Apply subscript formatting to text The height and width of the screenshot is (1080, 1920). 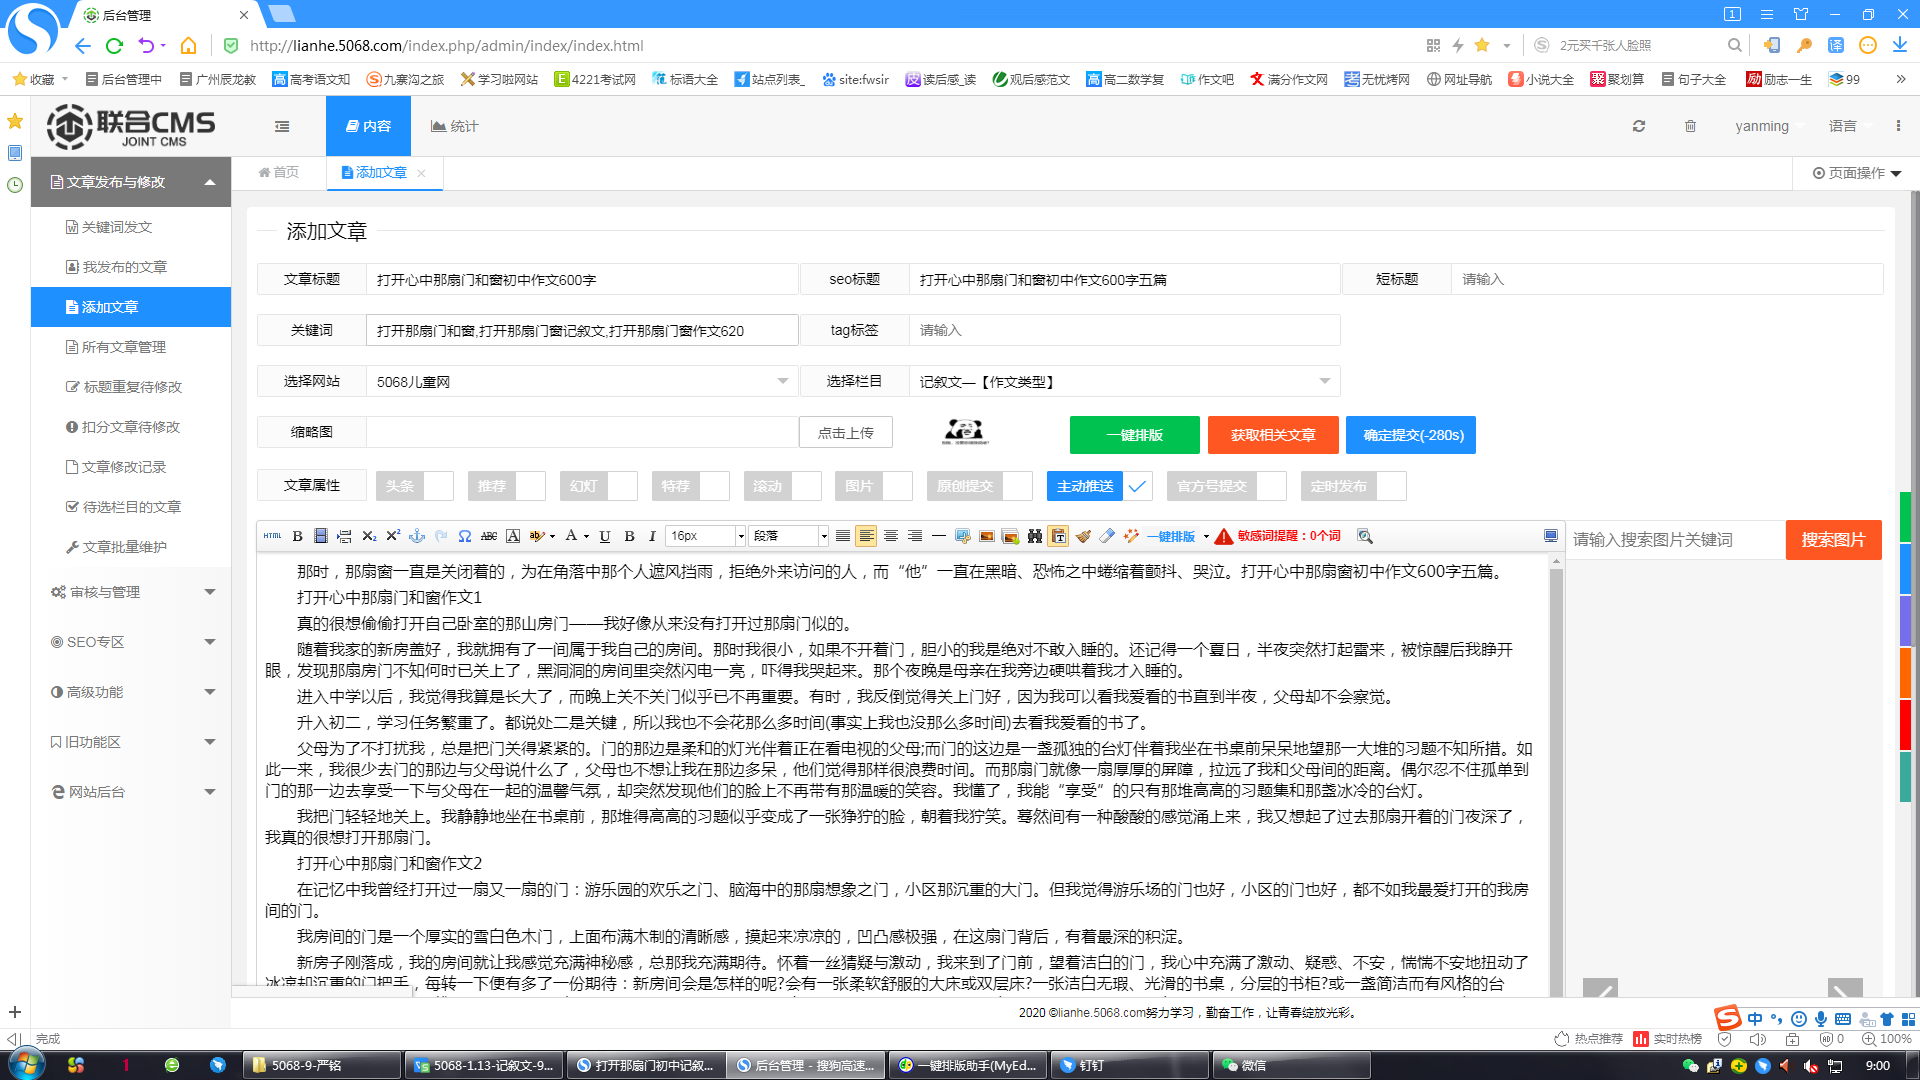[x=369, y=536]
